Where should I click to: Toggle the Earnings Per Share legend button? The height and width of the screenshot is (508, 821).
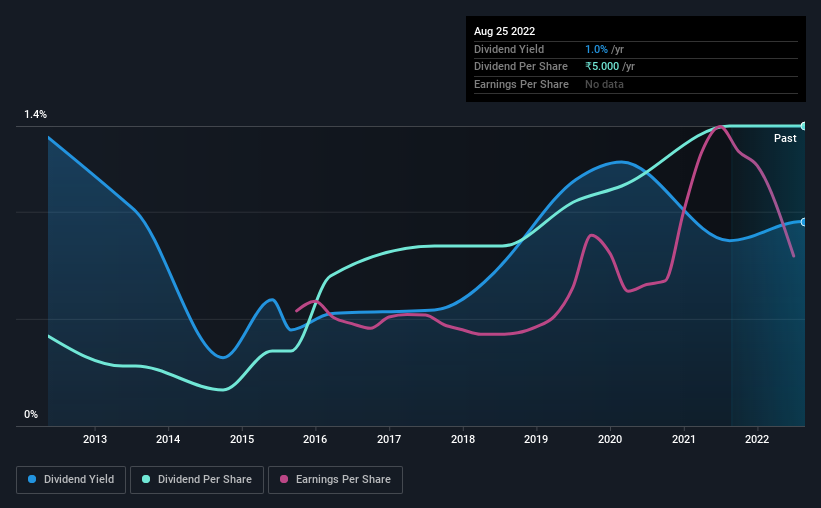point(335,480)
